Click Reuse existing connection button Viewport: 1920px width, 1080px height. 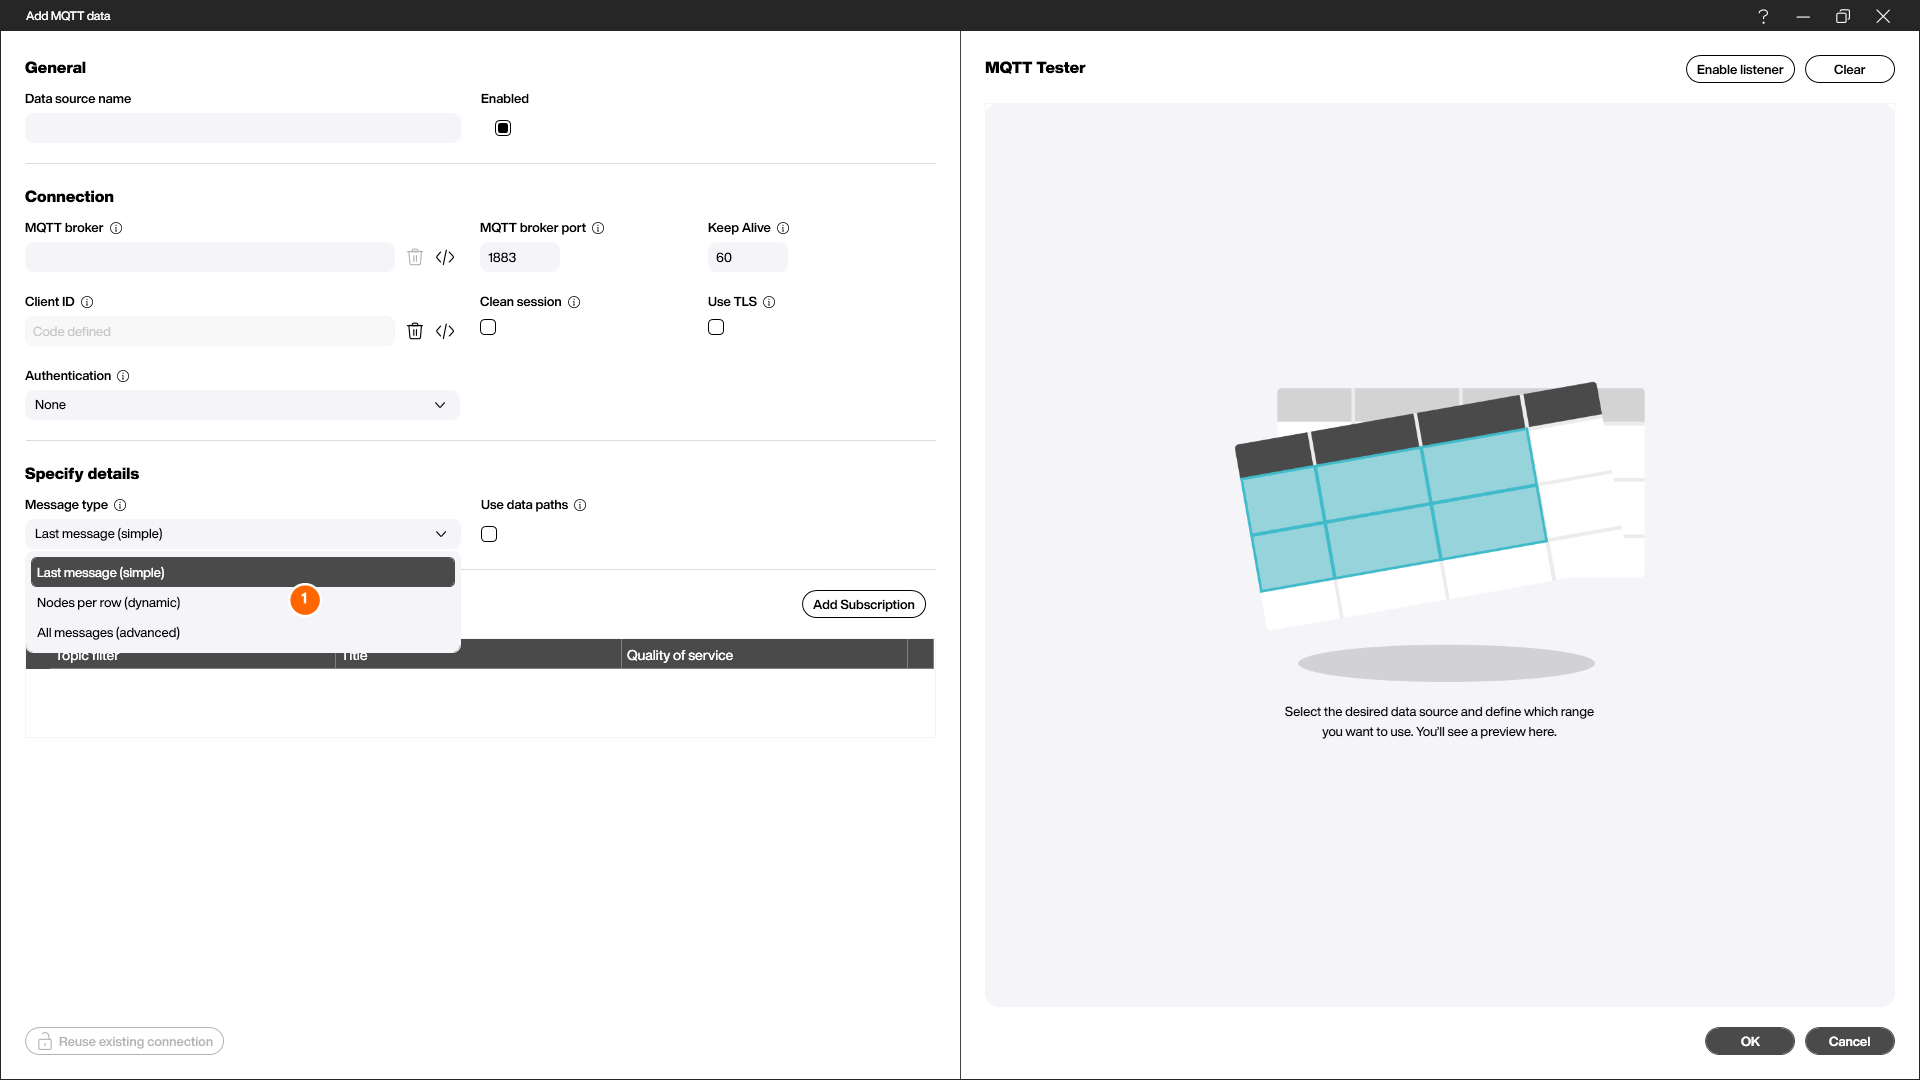(x=124, y=1041)
